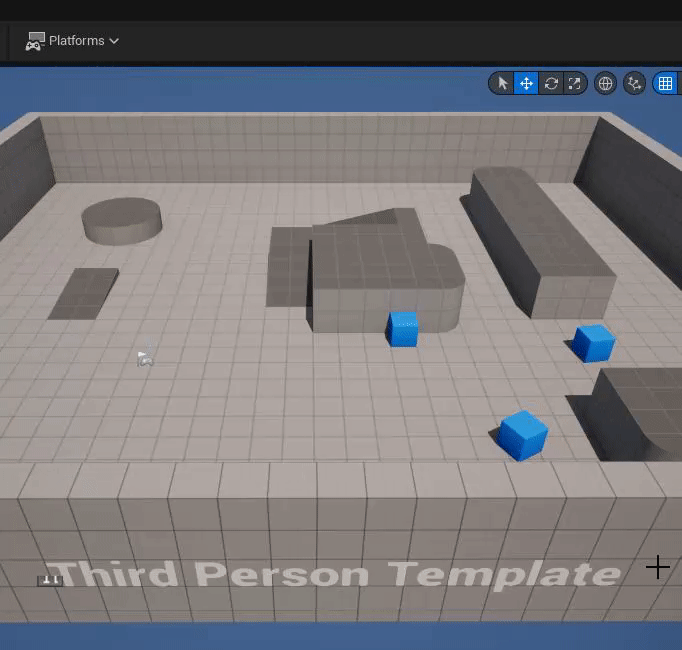Cycle world/local coordinate system globe icon

pos(605,83)
